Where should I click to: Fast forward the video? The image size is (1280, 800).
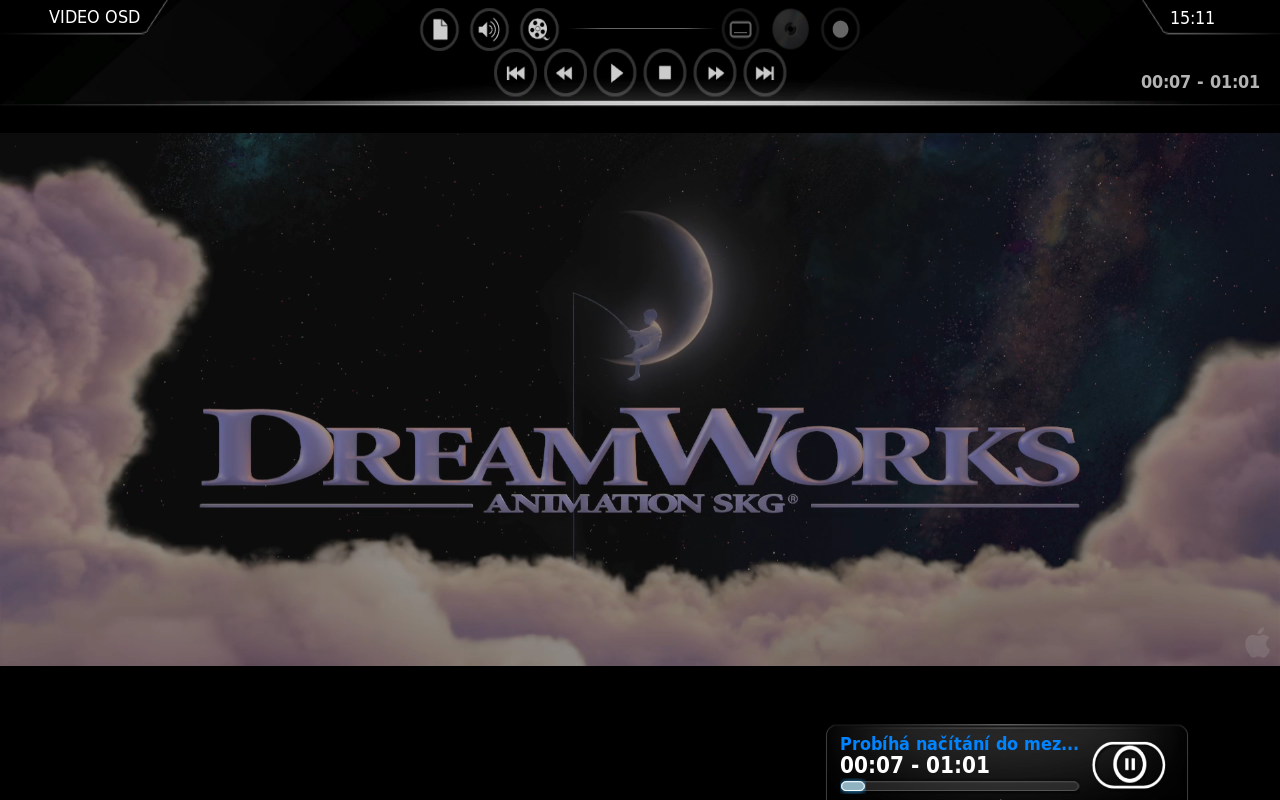(715, 73)
